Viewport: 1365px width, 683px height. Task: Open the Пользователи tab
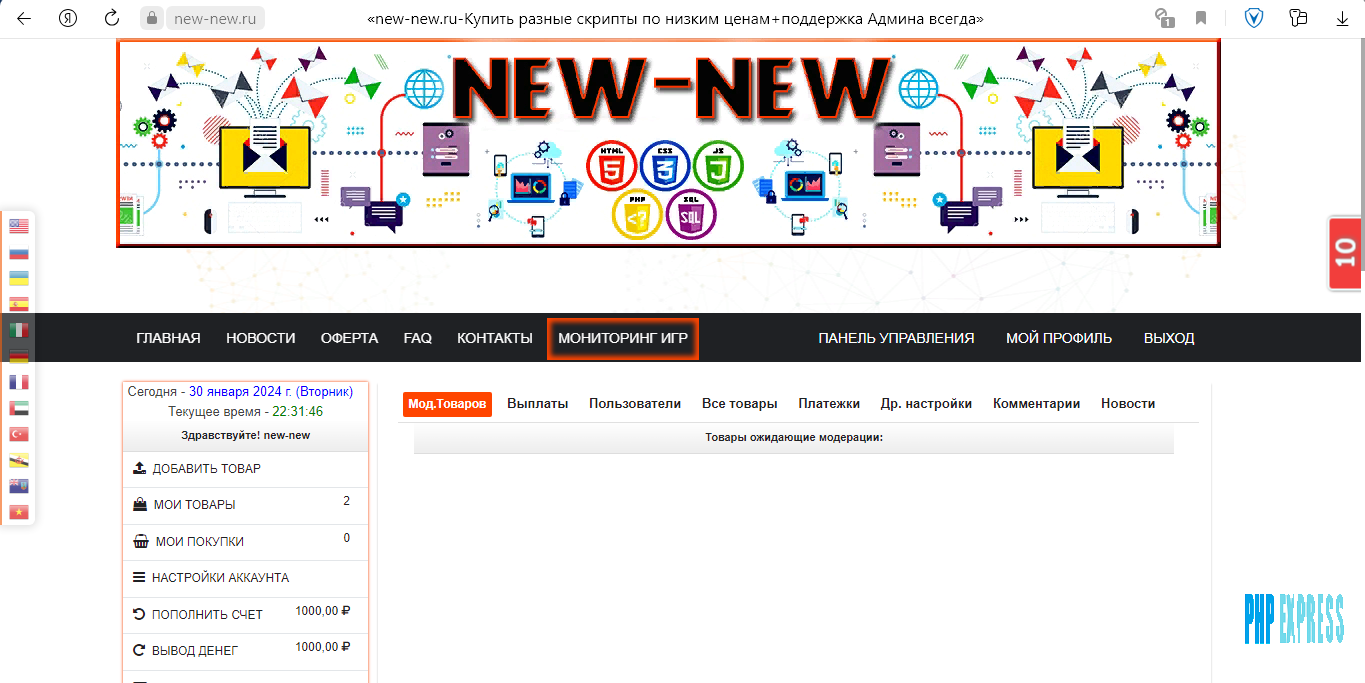(635, 404)
